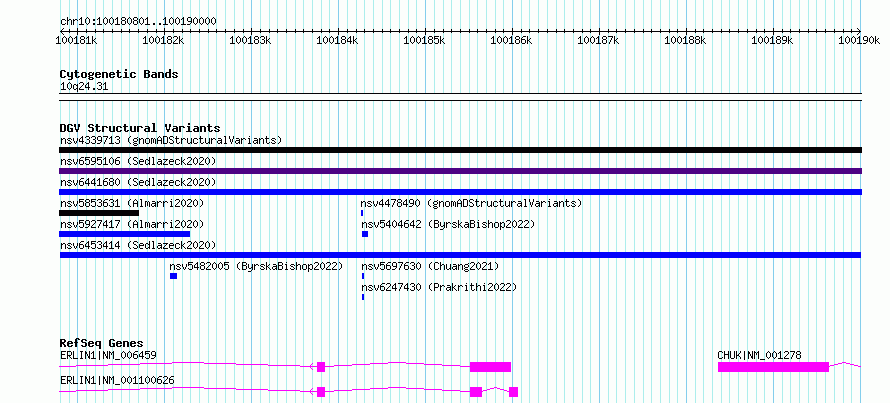The width and height of the screenshot is (890, 403).
Task: Click the 100190k ruler tick label
Action: (859, 40)
